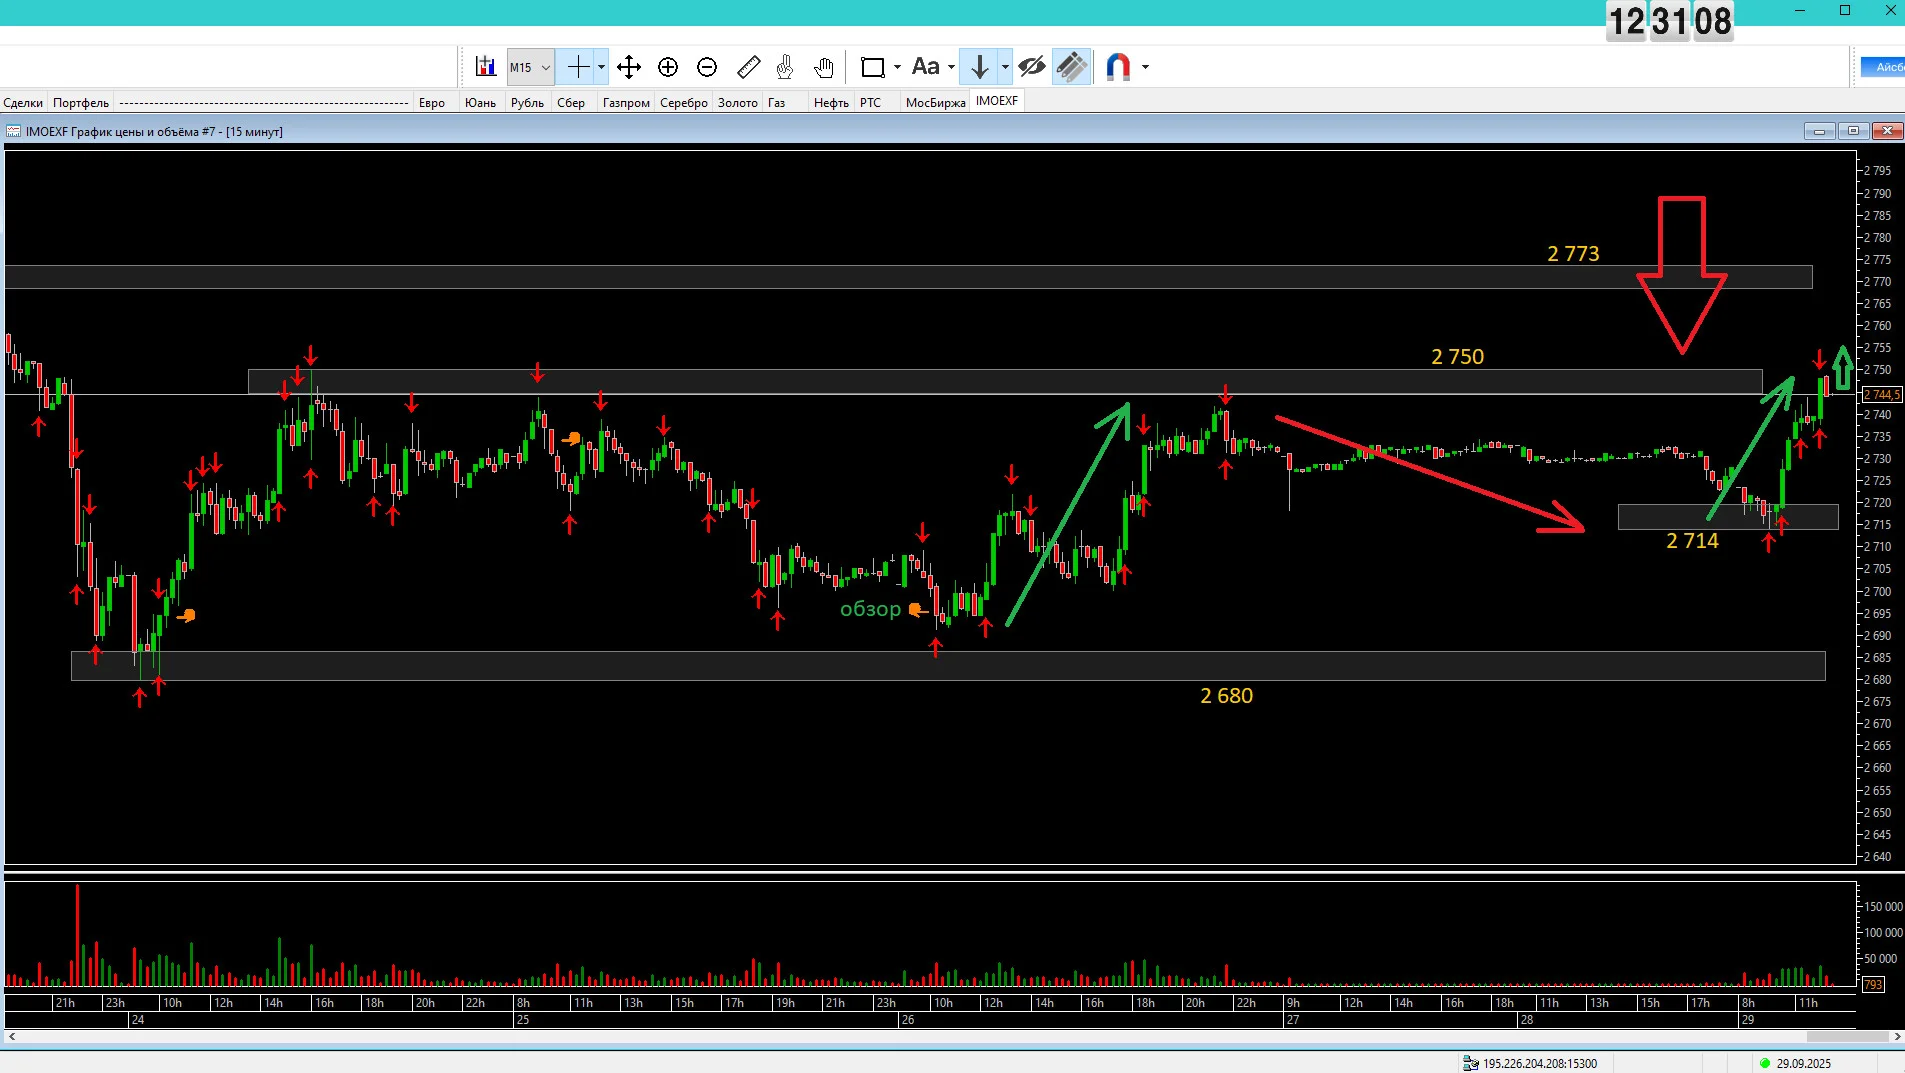Select the hand pan tool
Screen dimensions: 1905x1073
point(824,67)
